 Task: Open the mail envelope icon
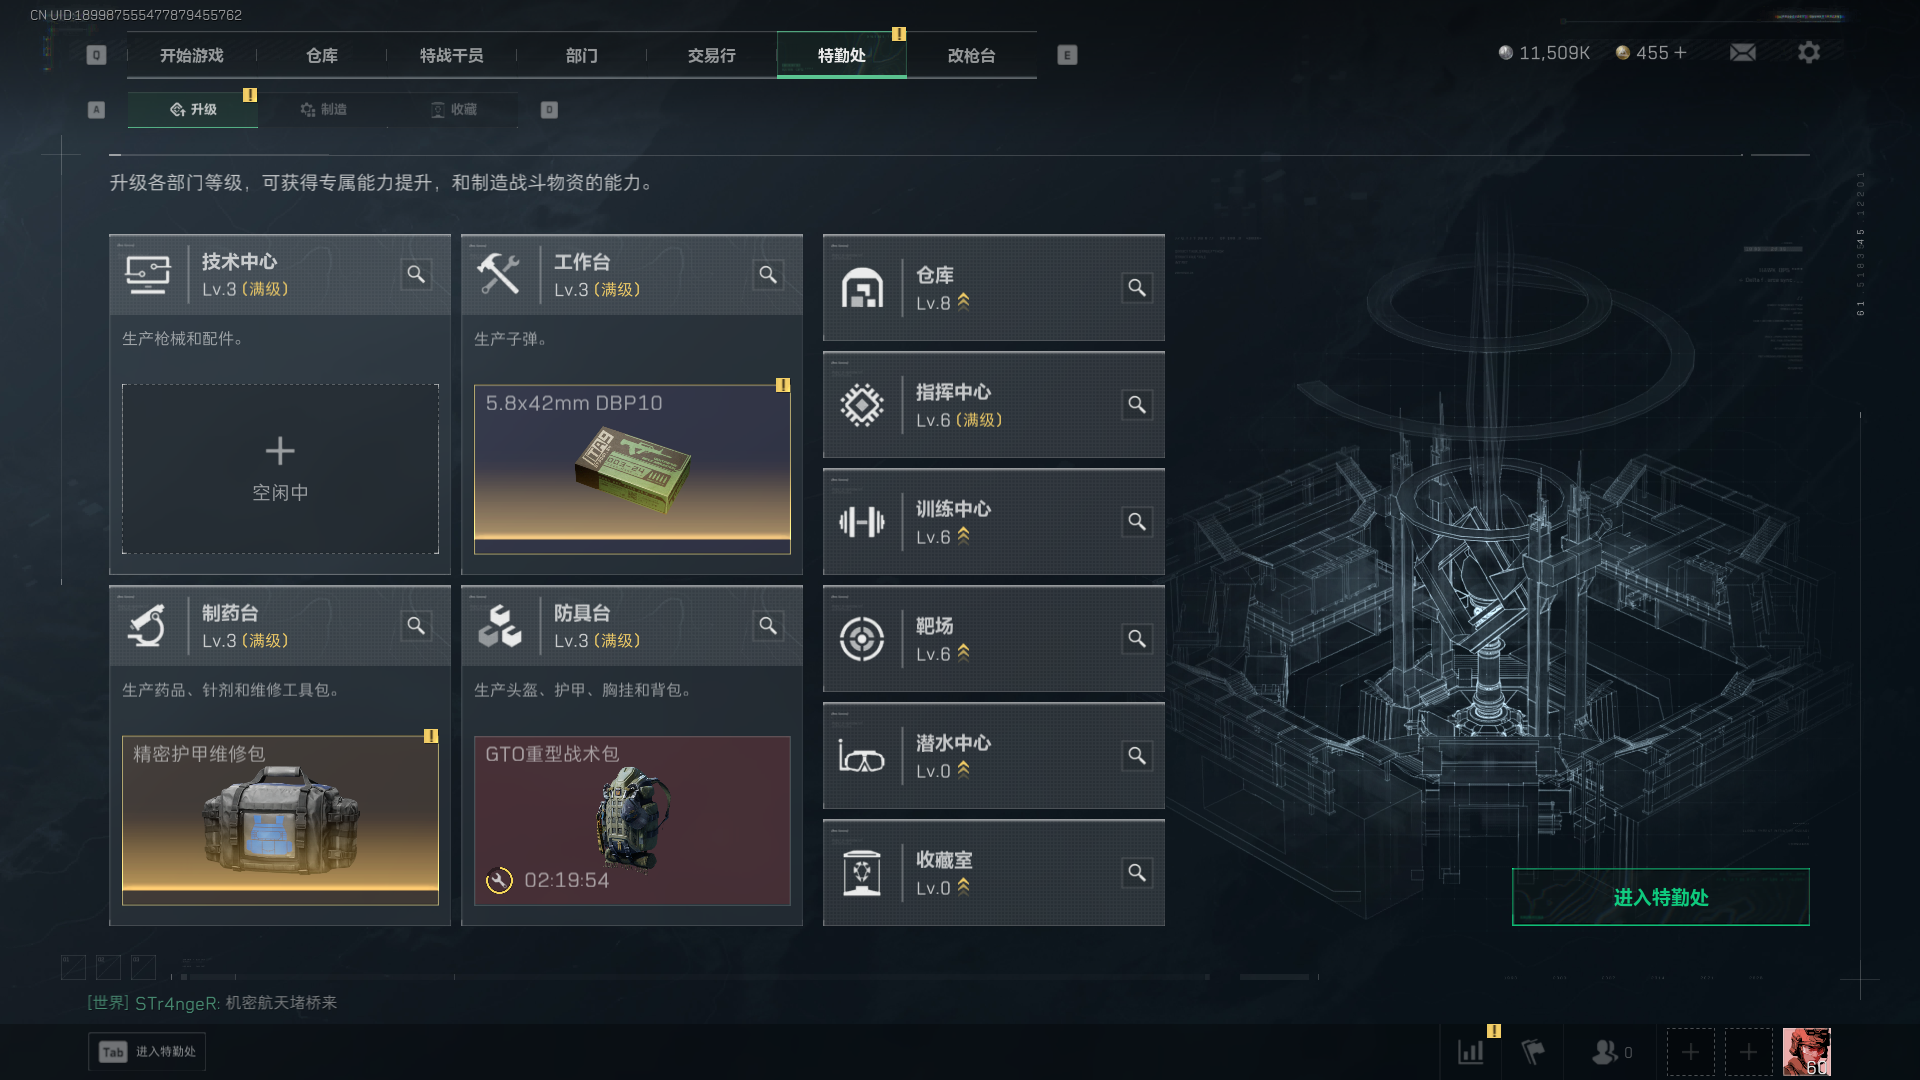1742,52
